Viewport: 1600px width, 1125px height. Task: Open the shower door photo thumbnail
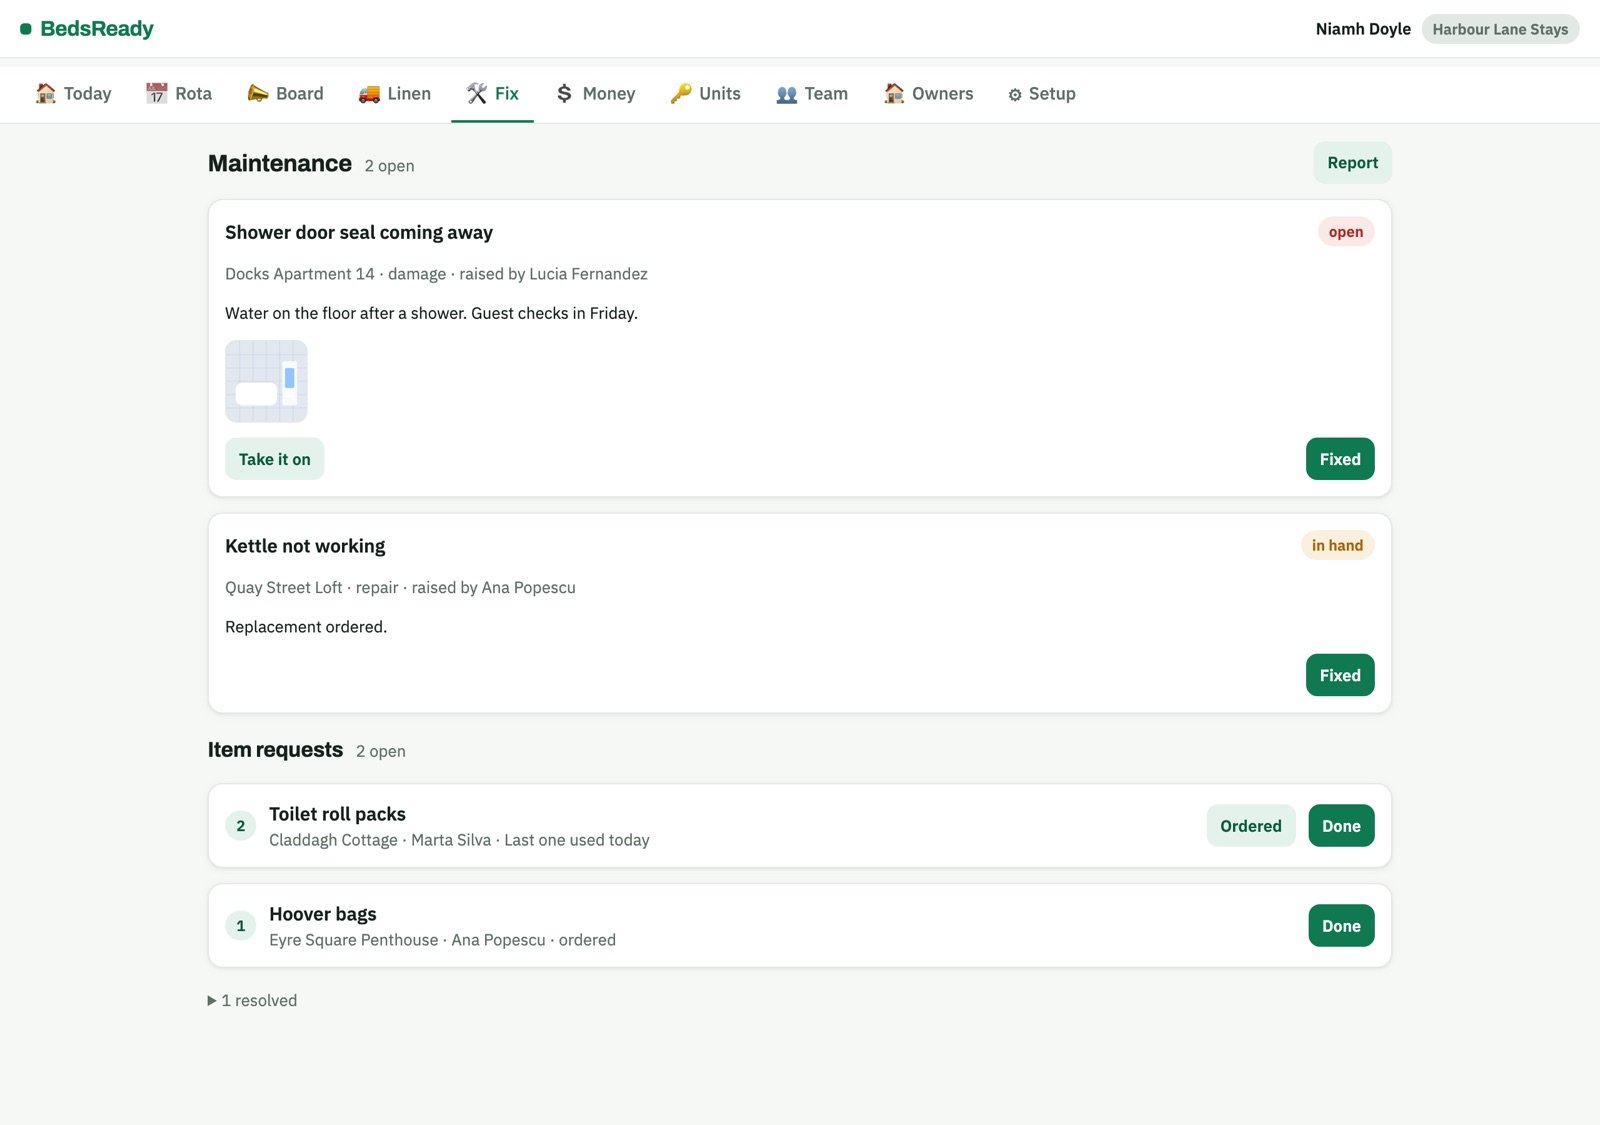click(x=266, y=381)
